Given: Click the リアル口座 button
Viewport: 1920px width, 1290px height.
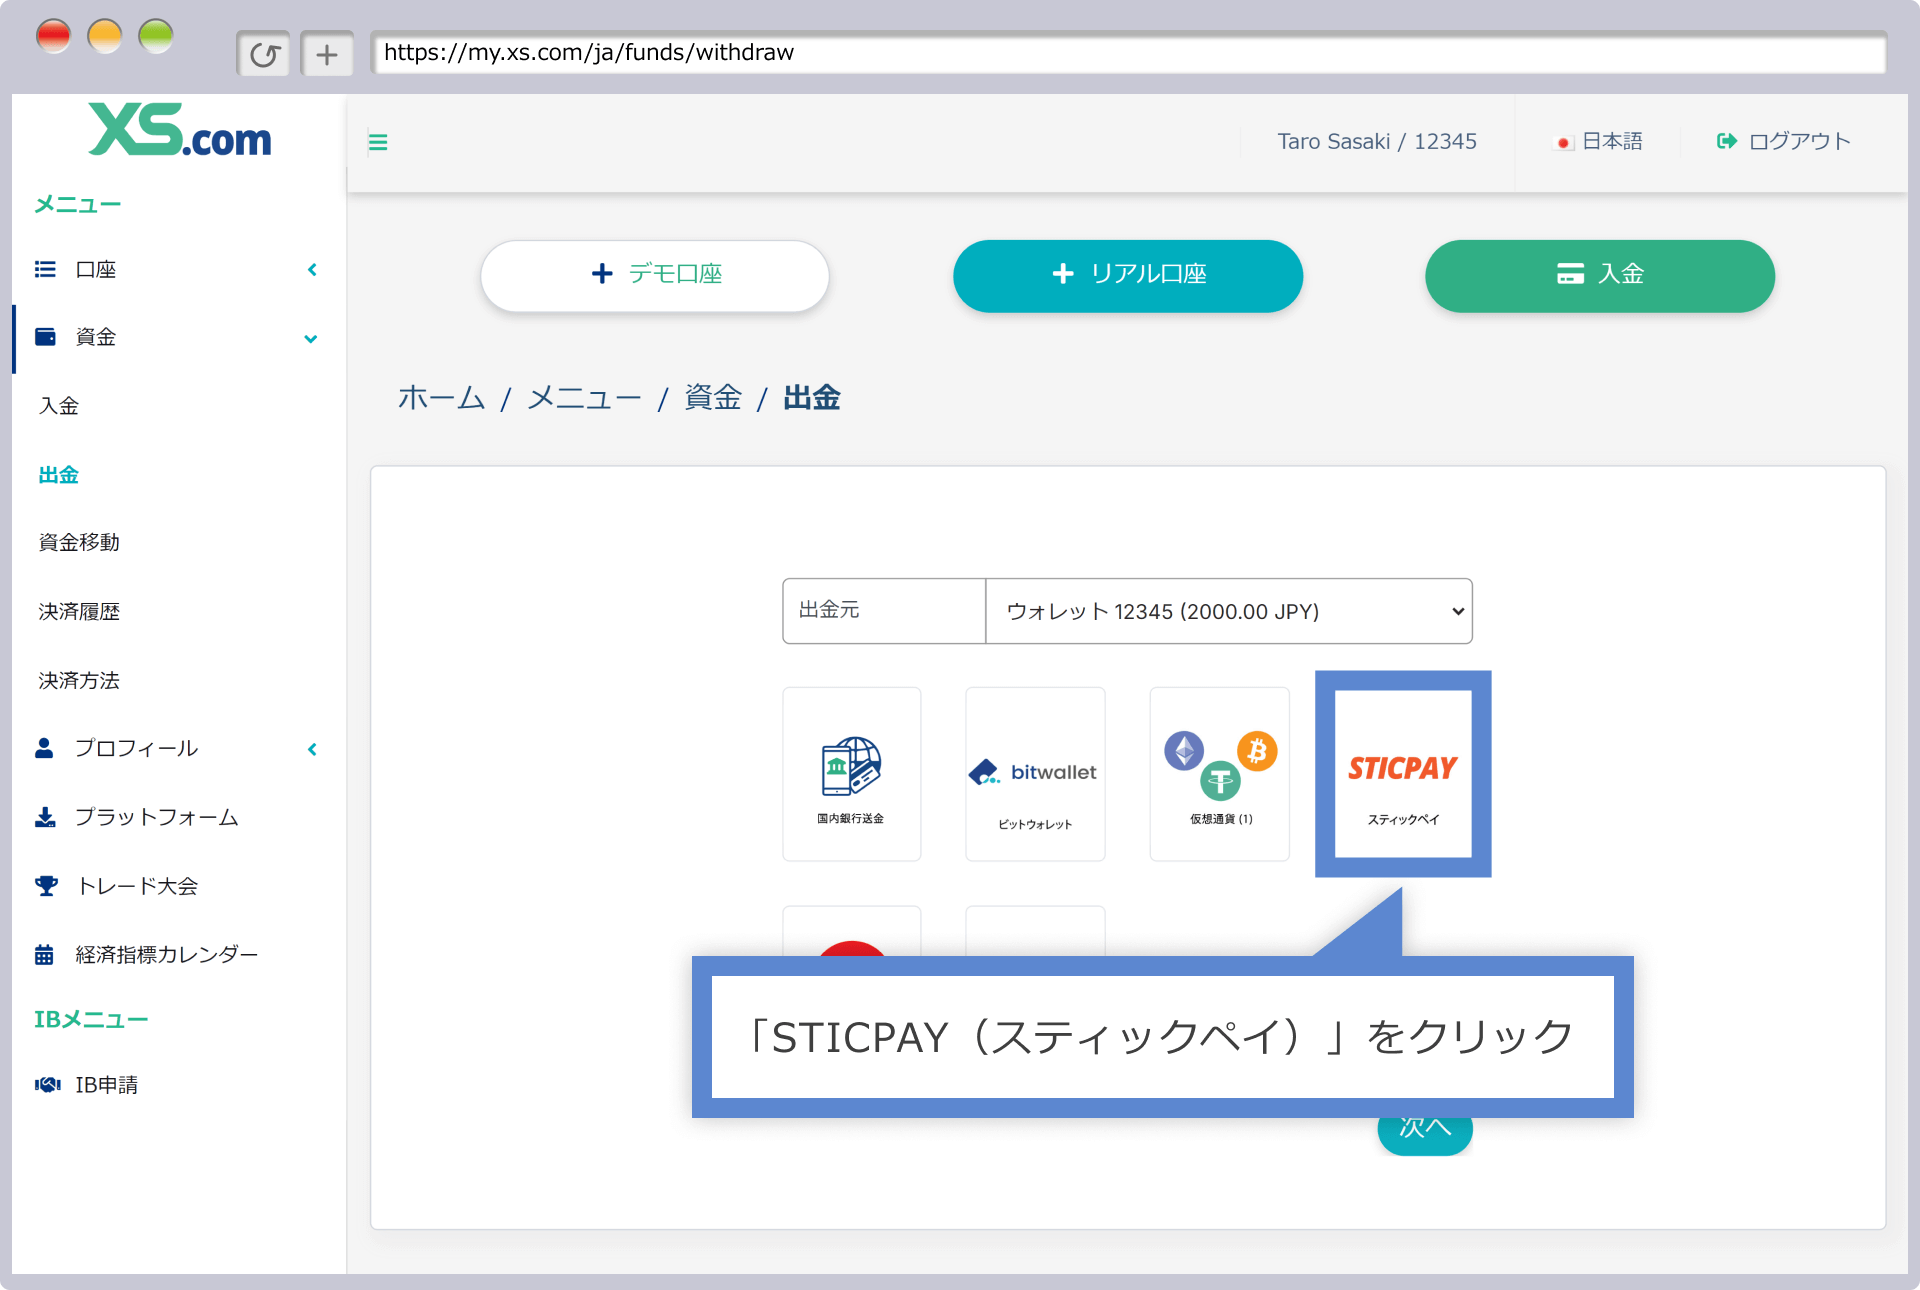Looking at the screenshot, I should point(1128,275).
